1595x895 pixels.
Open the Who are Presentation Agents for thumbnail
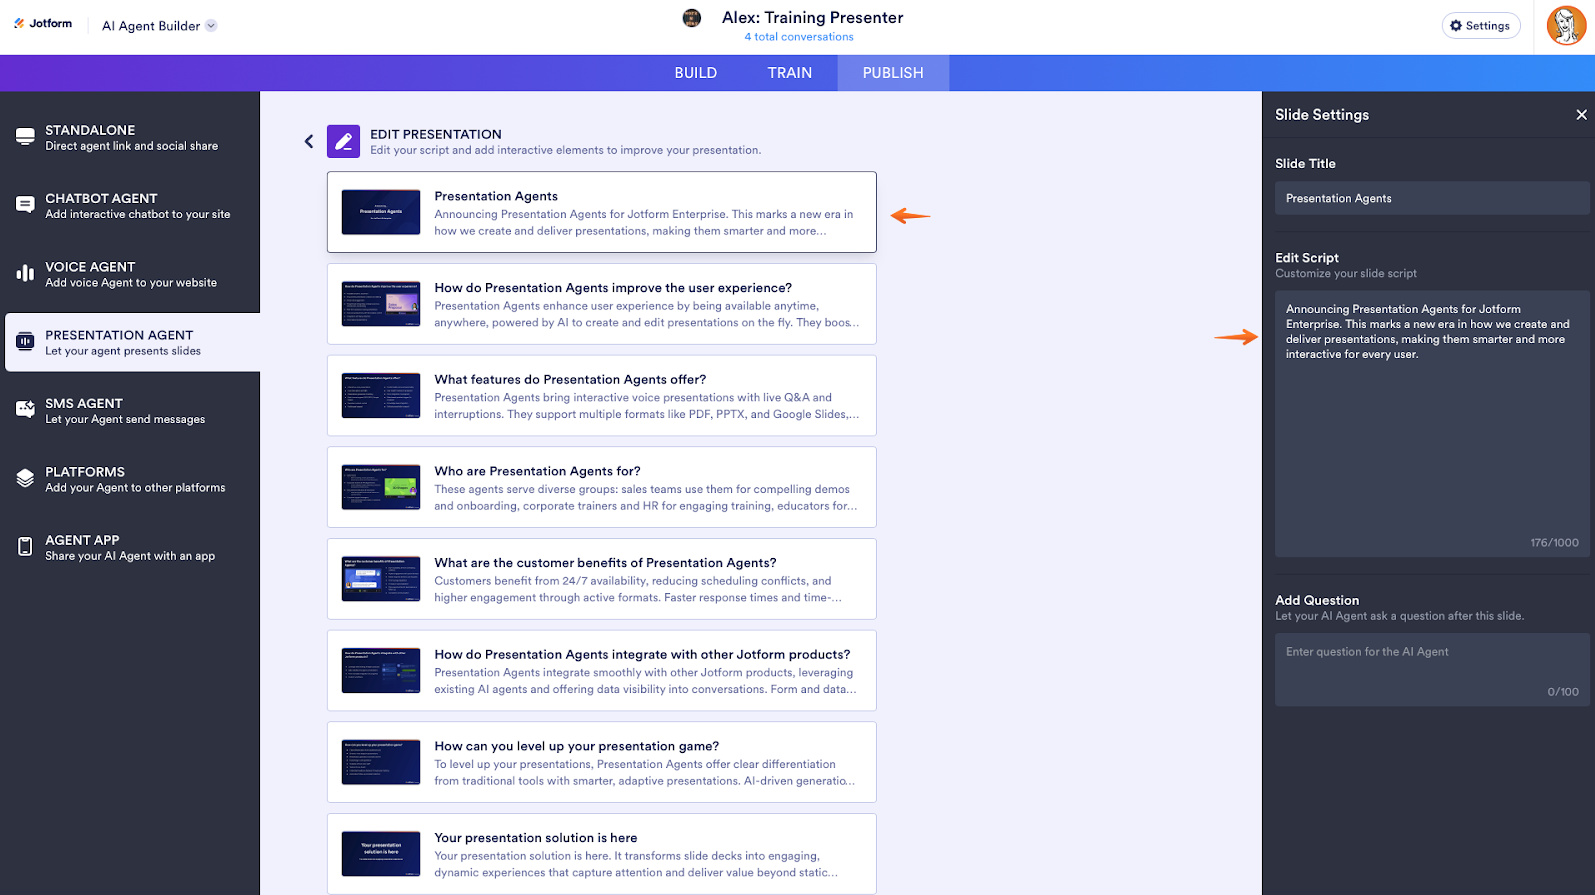(x=381, y=487)
